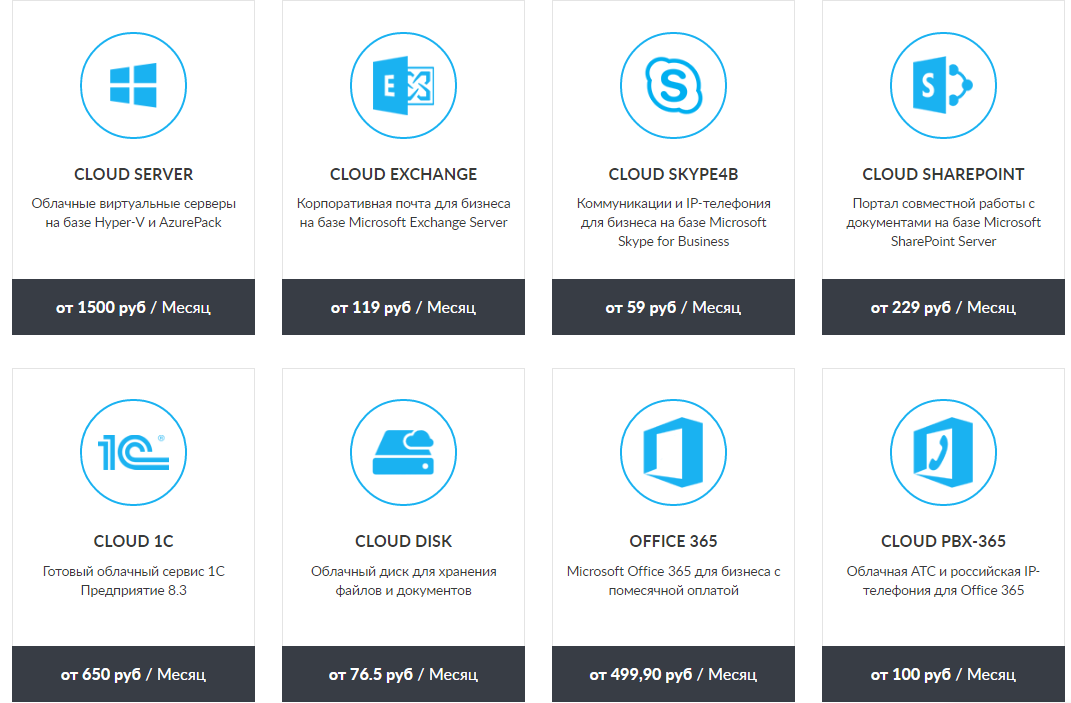
Task: Select the 'от 1500 руб / Месяц' price bar
Action: (x=133, y=307)
